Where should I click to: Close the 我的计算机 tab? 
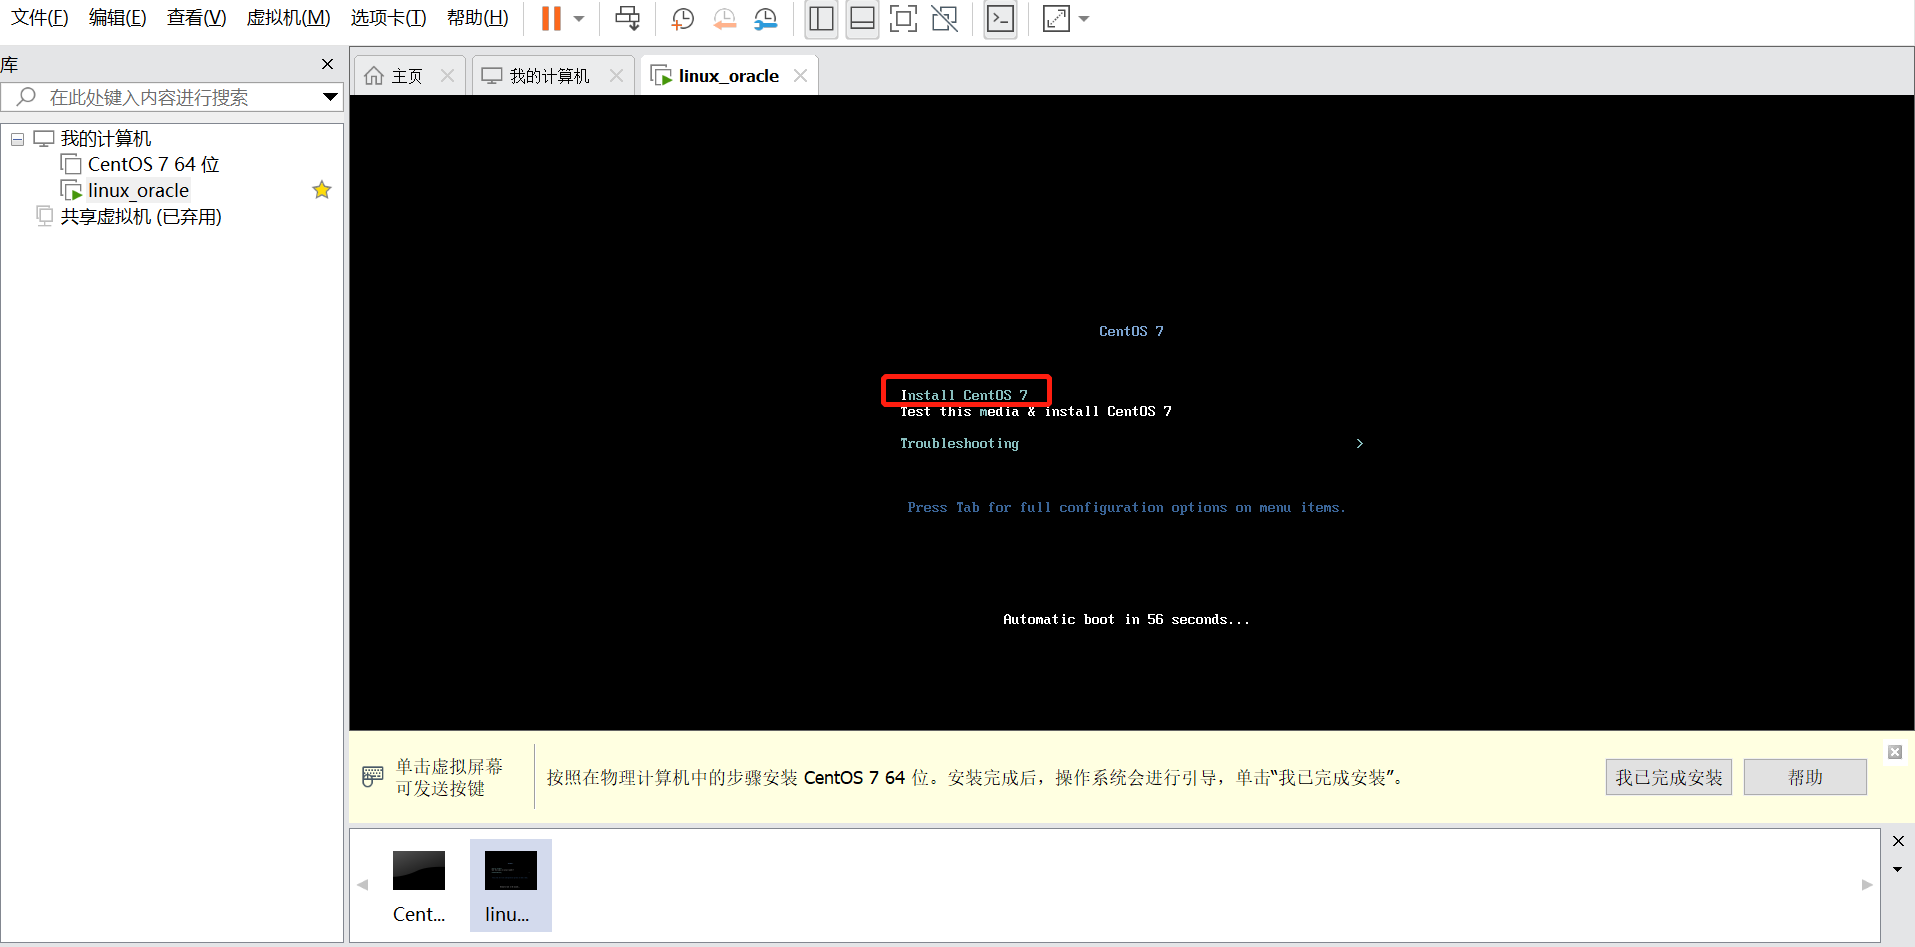pos(616,76)
